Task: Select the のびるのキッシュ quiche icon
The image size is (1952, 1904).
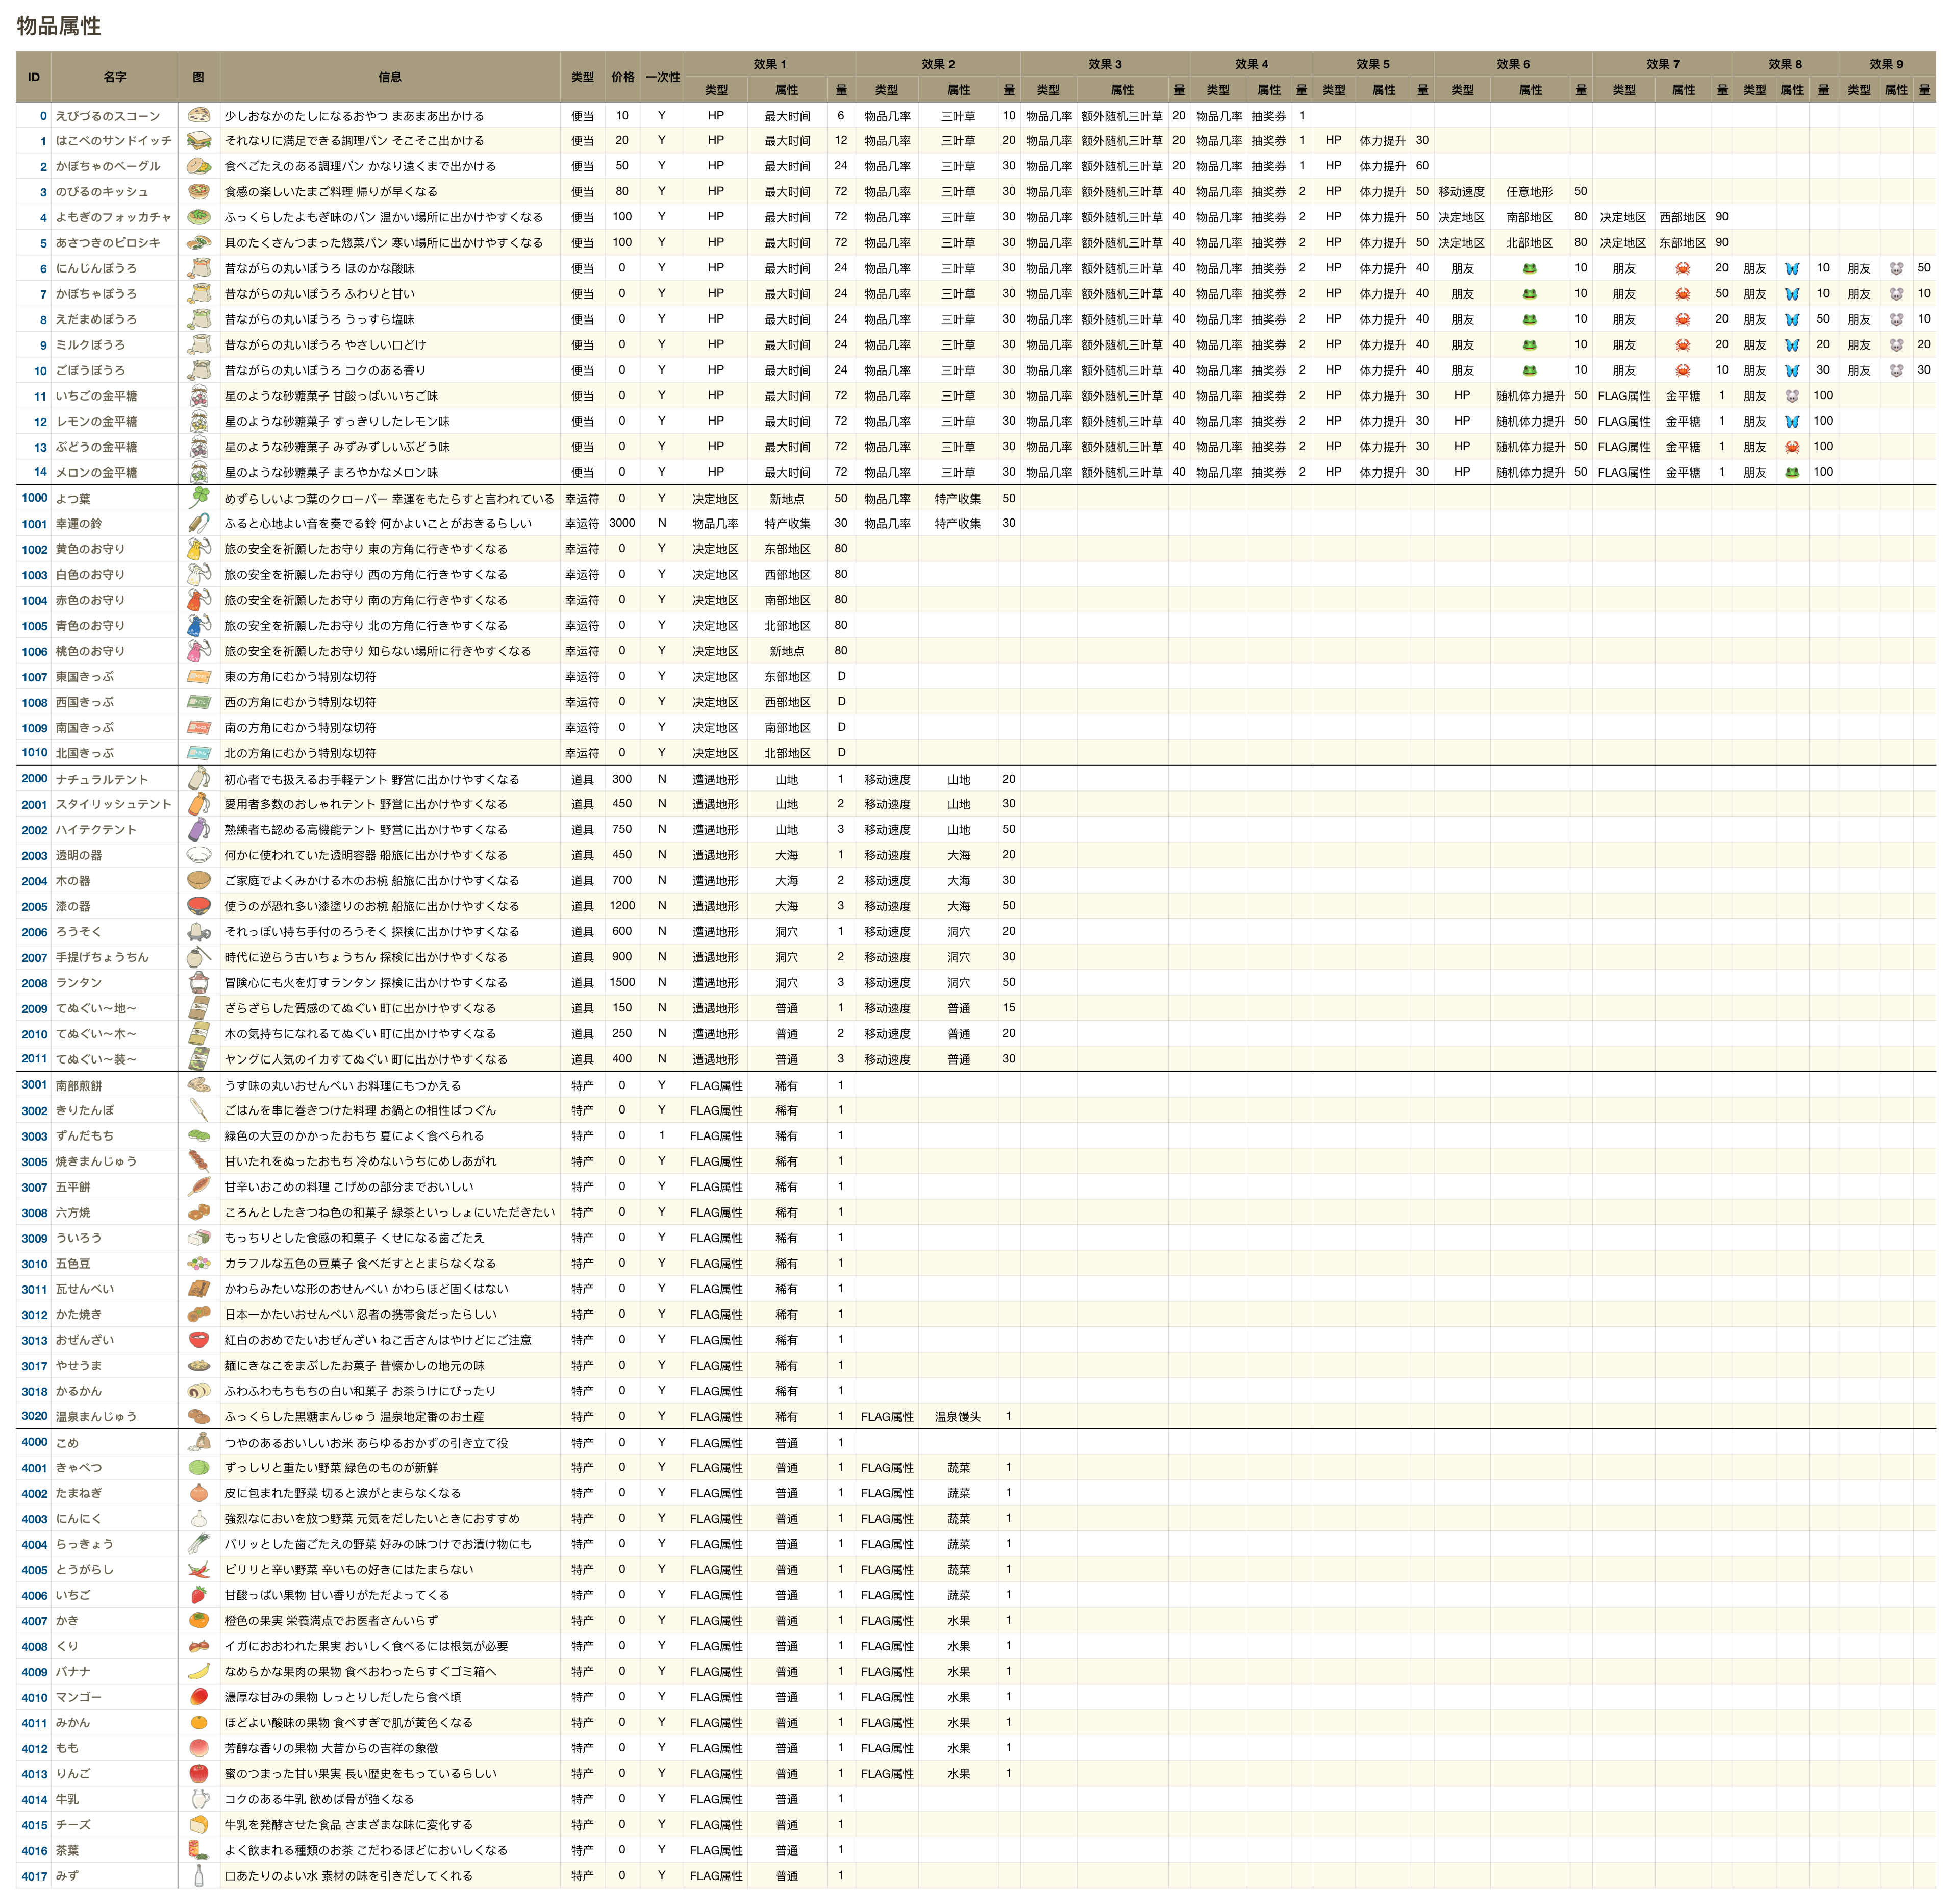Action: pyautogui.click(x=199, y=192)
